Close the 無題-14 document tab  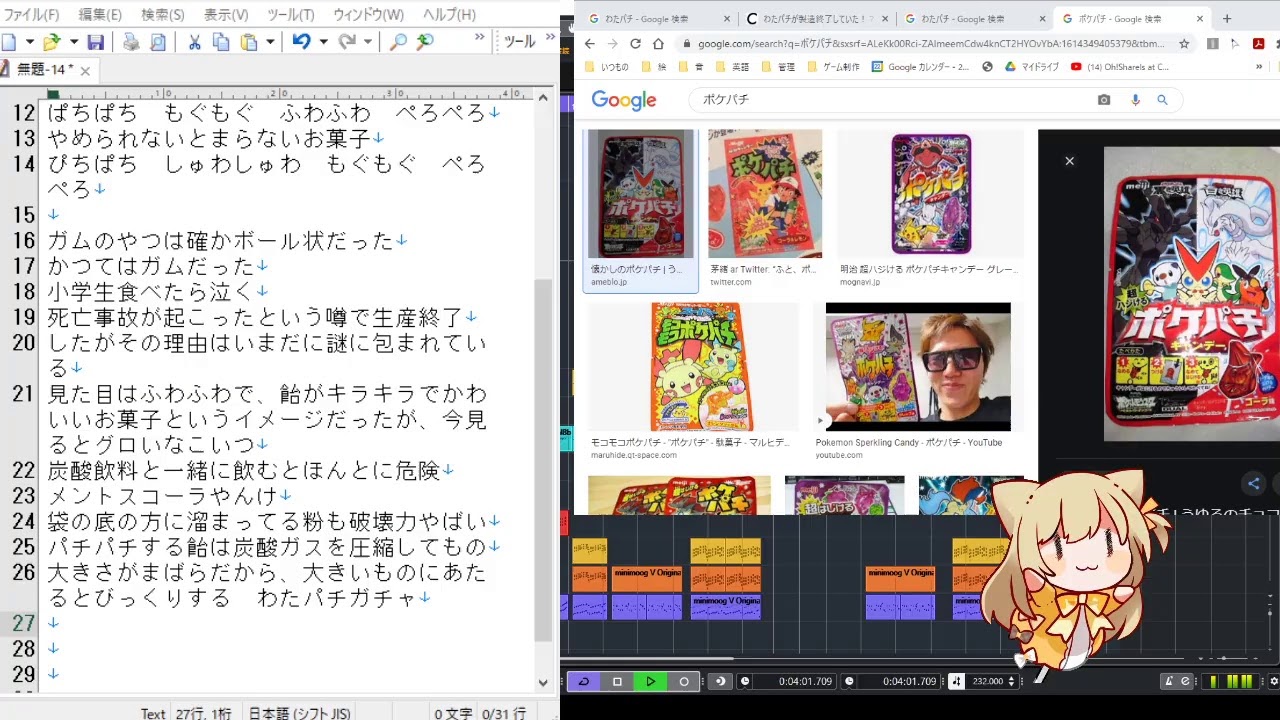coord(85,70)
